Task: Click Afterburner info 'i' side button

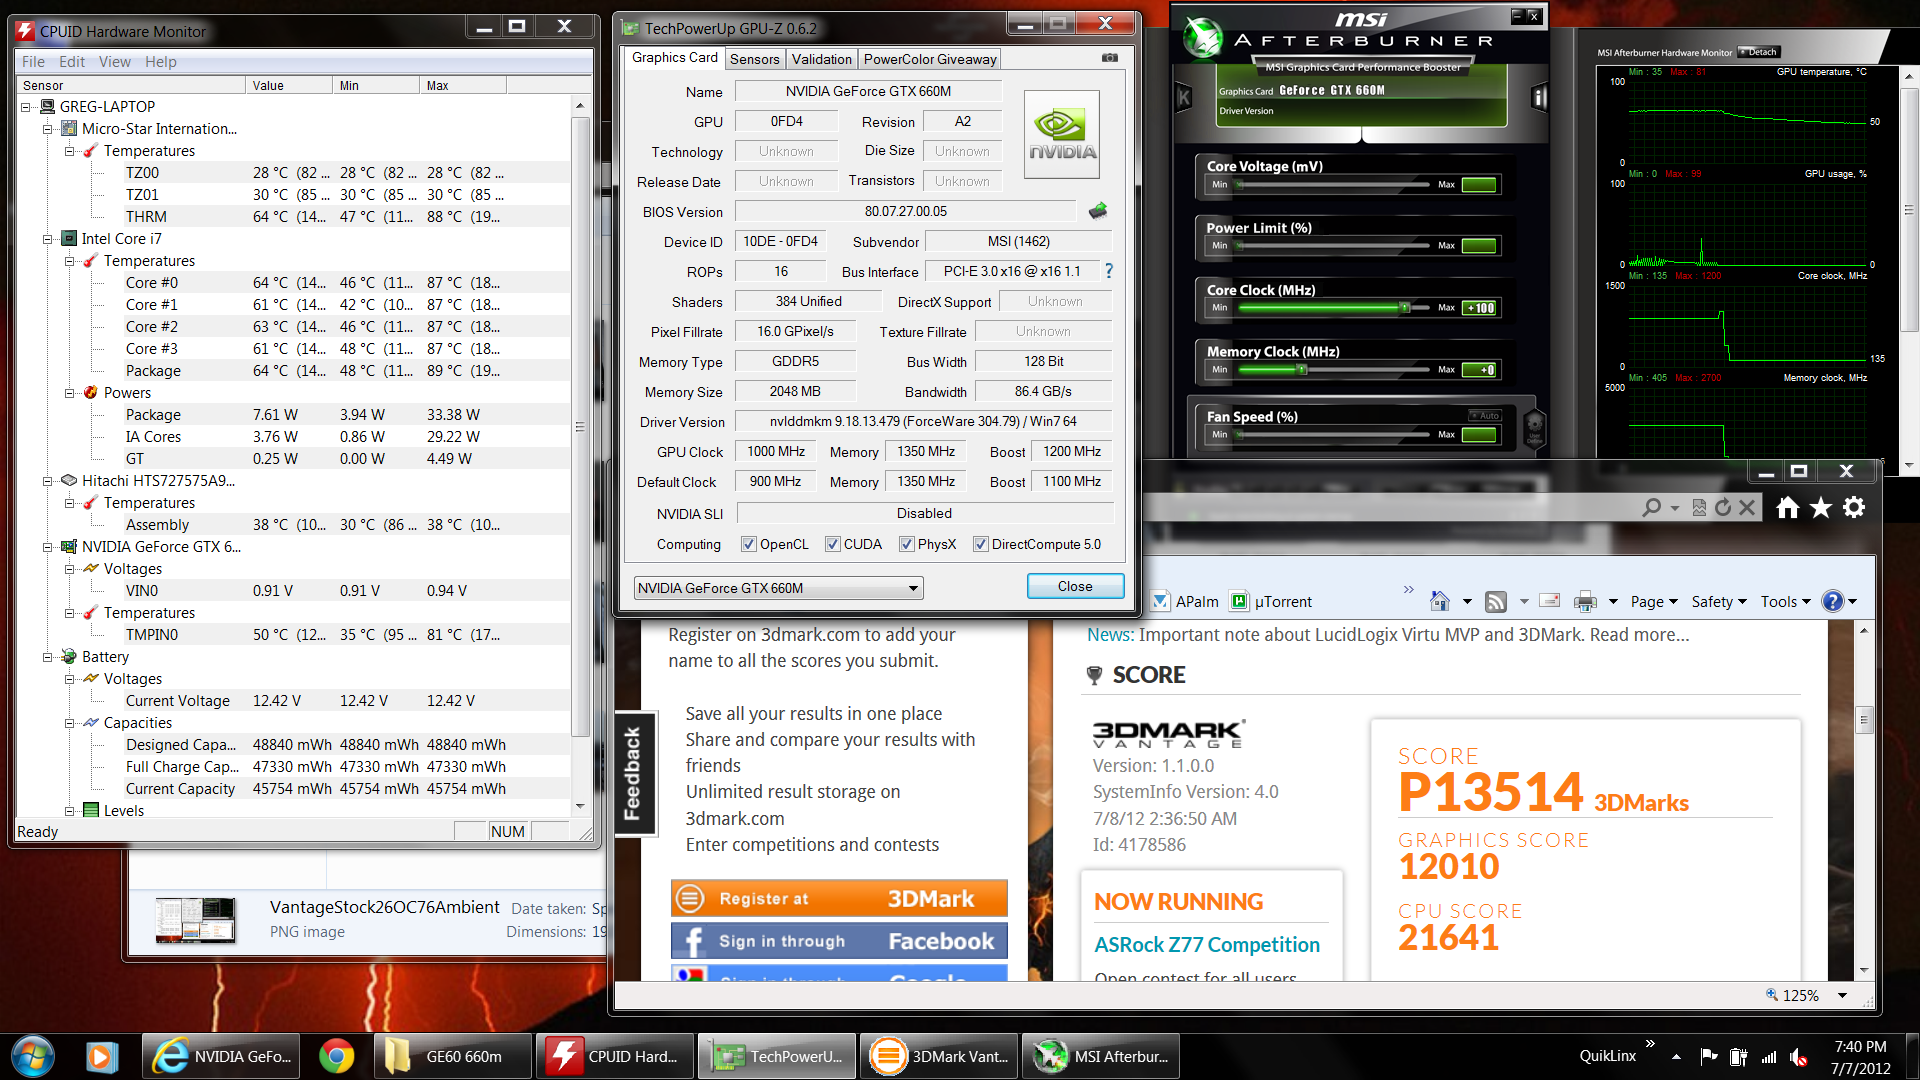Action: tap(1539, 97)
